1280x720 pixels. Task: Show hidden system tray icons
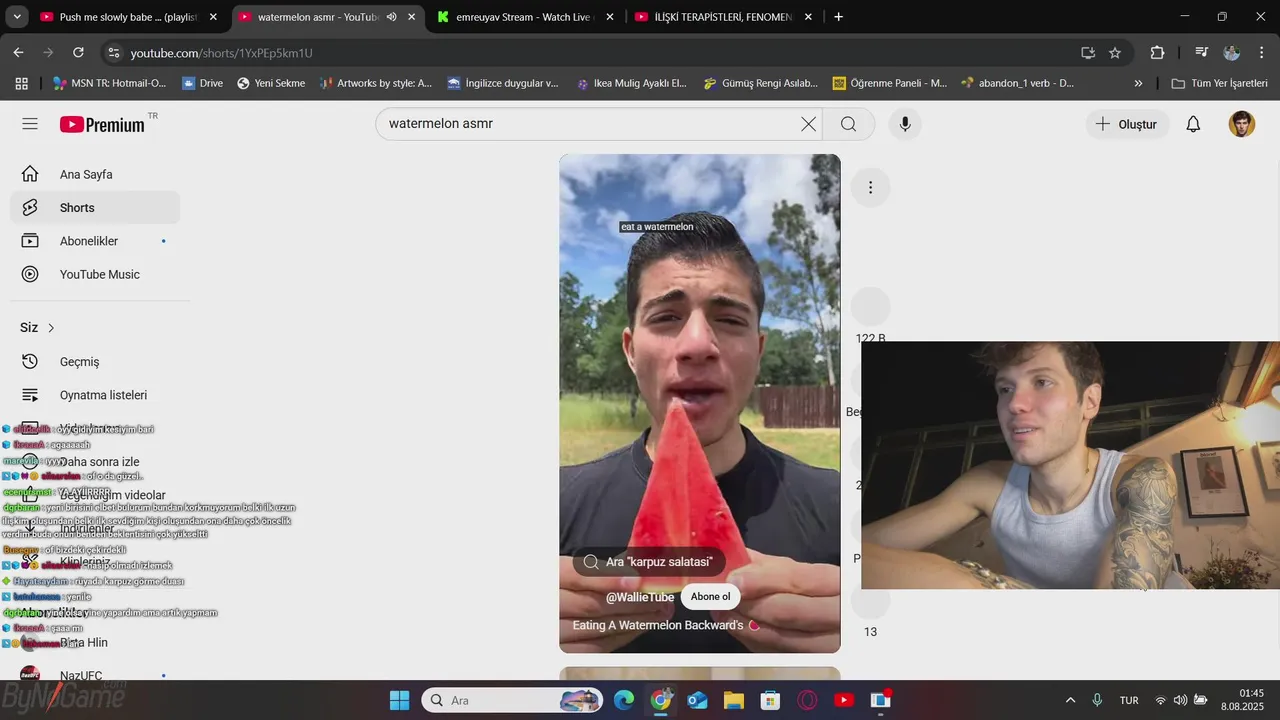(1070, 700)
